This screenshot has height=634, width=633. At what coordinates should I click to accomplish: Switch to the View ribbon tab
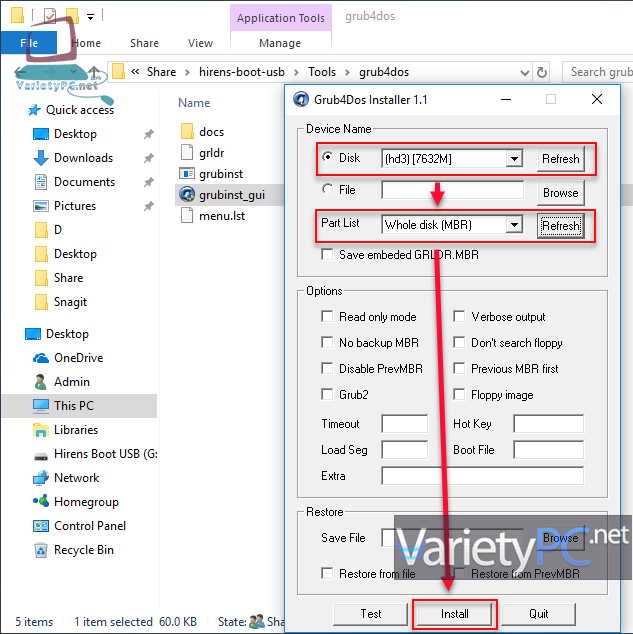click(x=200, y=43)
